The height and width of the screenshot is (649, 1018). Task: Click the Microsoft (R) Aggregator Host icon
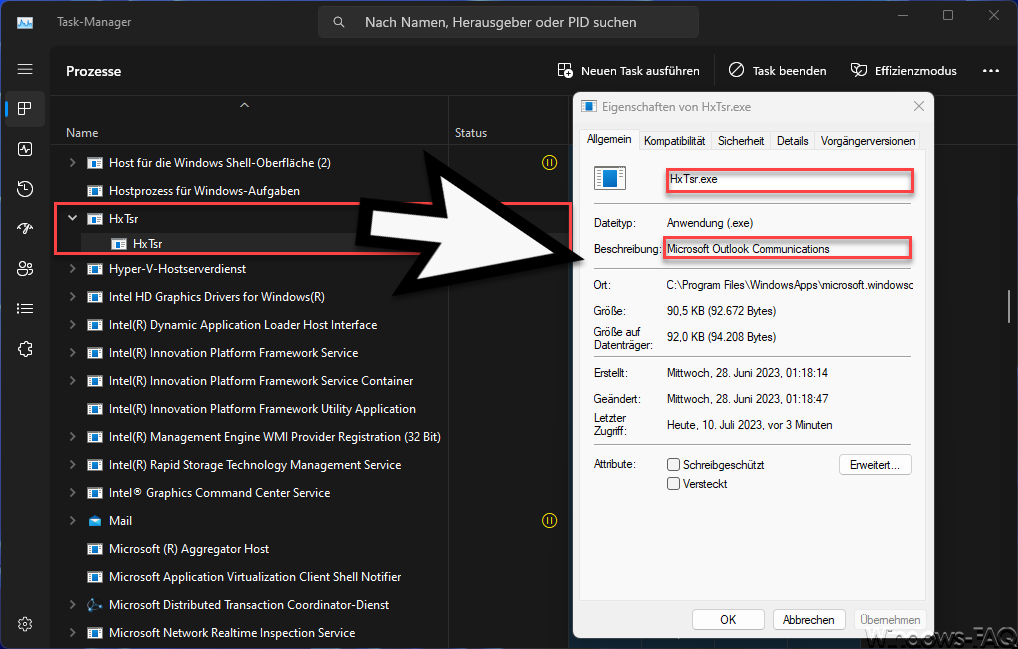pos(95,549)
